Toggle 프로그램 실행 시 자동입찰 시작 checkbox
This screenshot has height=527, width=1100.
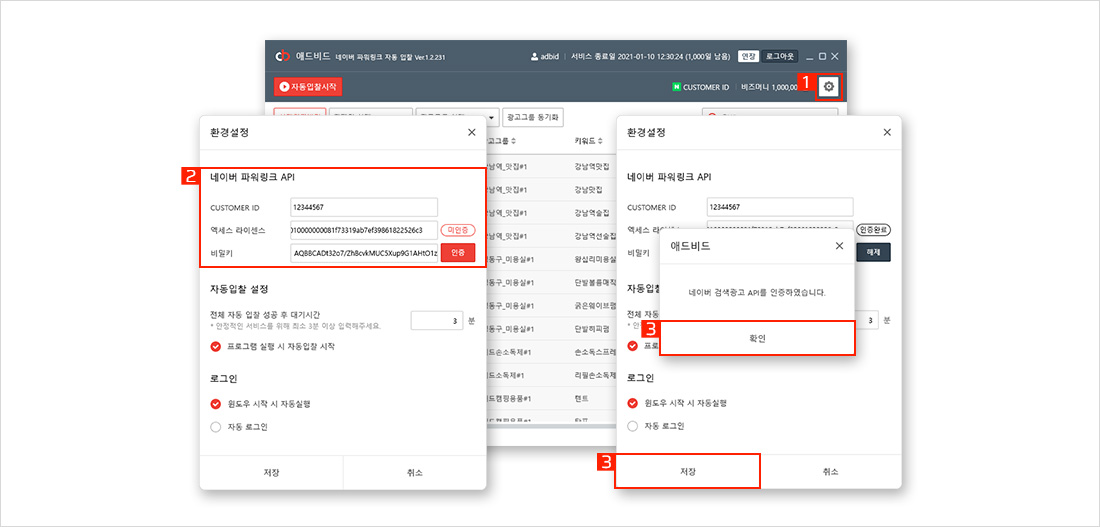[x=215, y=346]
